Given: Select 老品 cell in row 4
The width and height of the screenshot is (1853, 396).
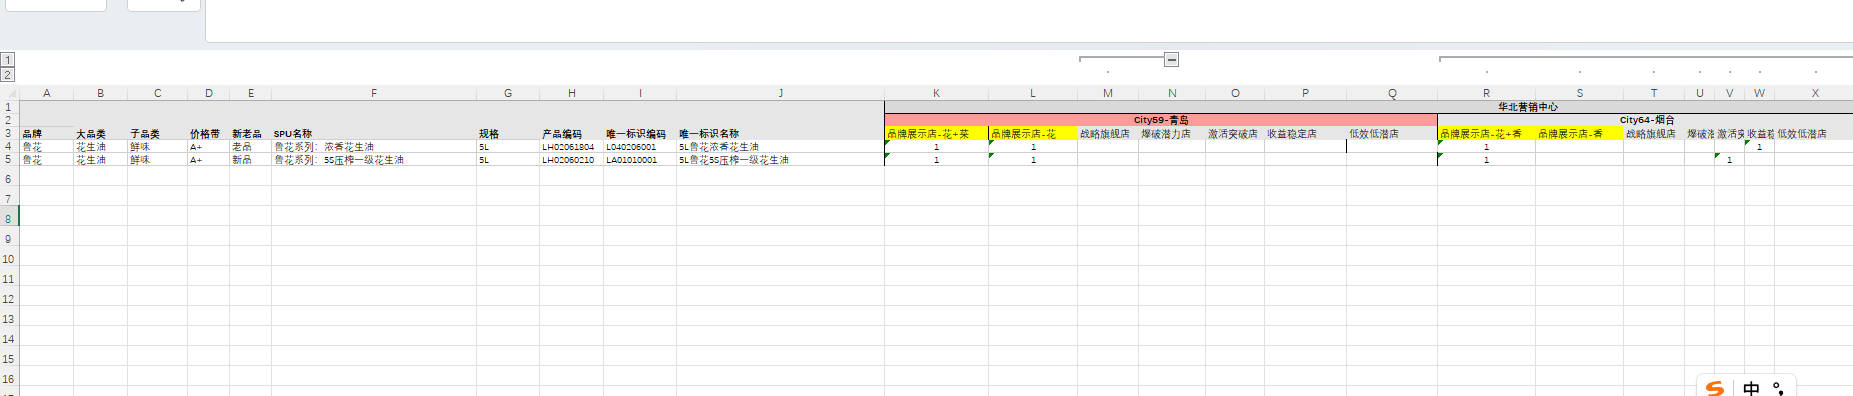Looking at the screenshot, I should (250, 146).
